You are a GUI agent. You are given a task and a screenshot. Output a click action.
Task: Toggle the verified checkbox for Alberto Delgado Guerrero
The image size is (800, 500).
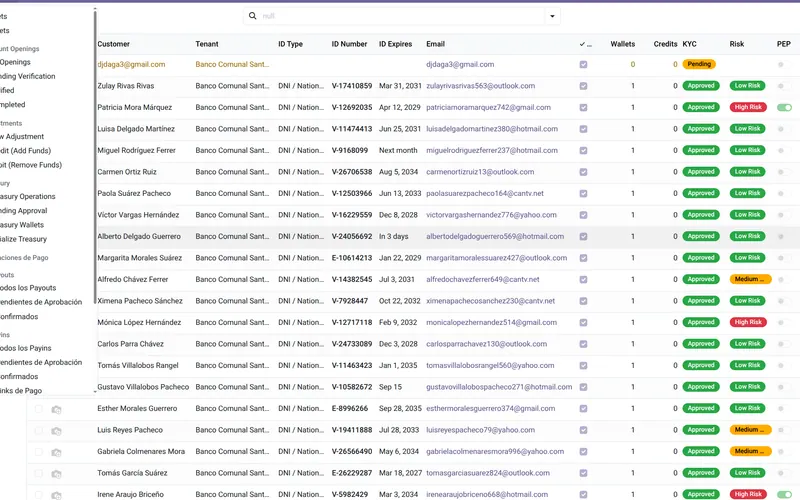click(x=583, y=236)
